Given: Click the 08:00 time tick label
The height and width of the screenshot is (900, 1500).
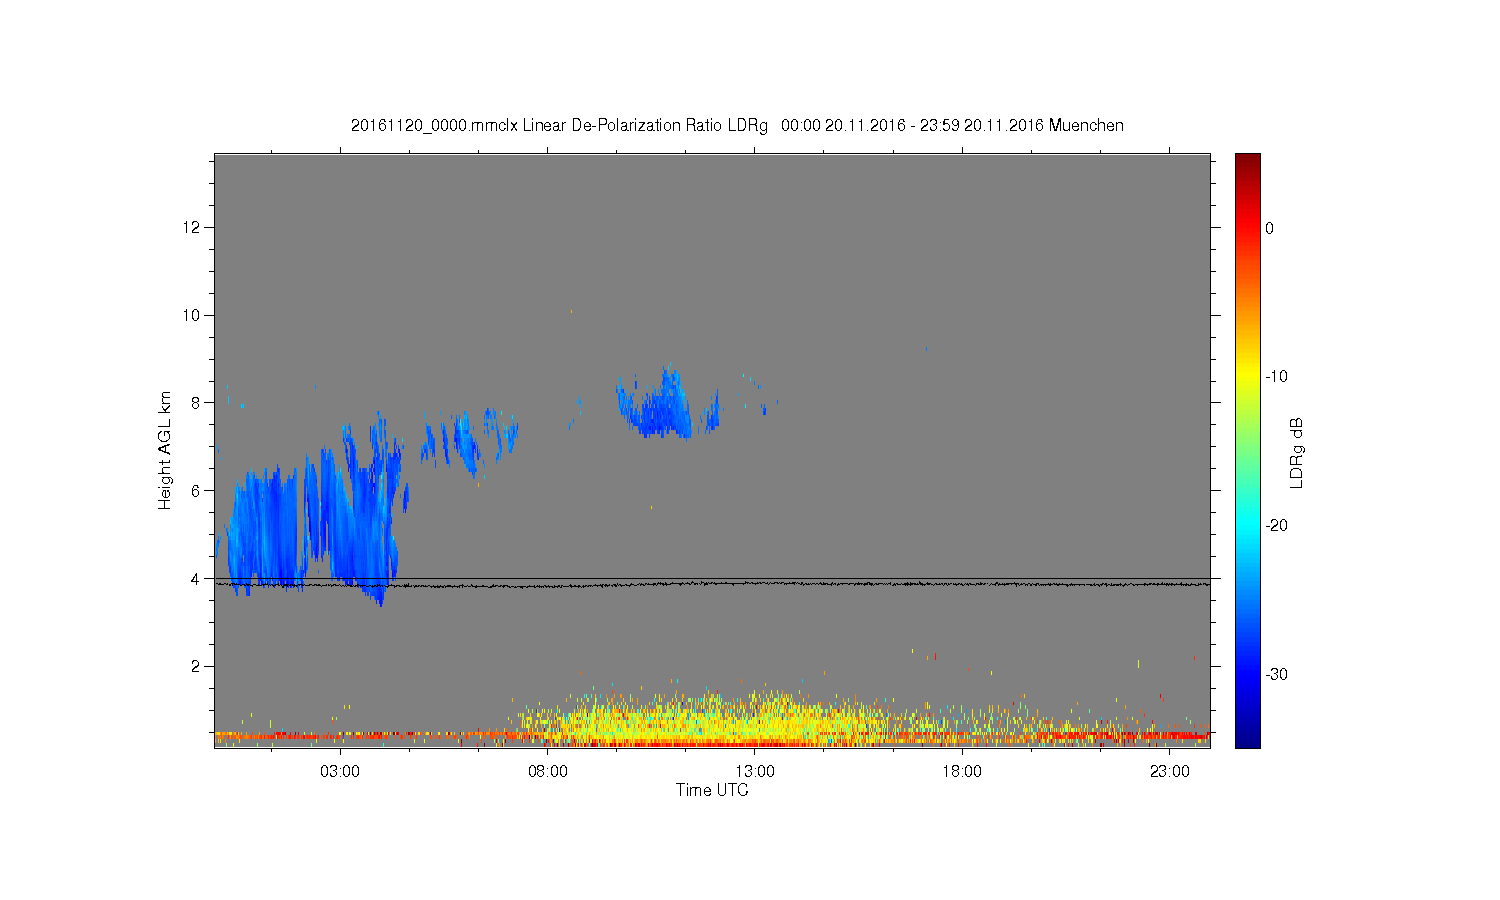Looking at the screenshot, I should pyautogui.click(x=548, y=772).
